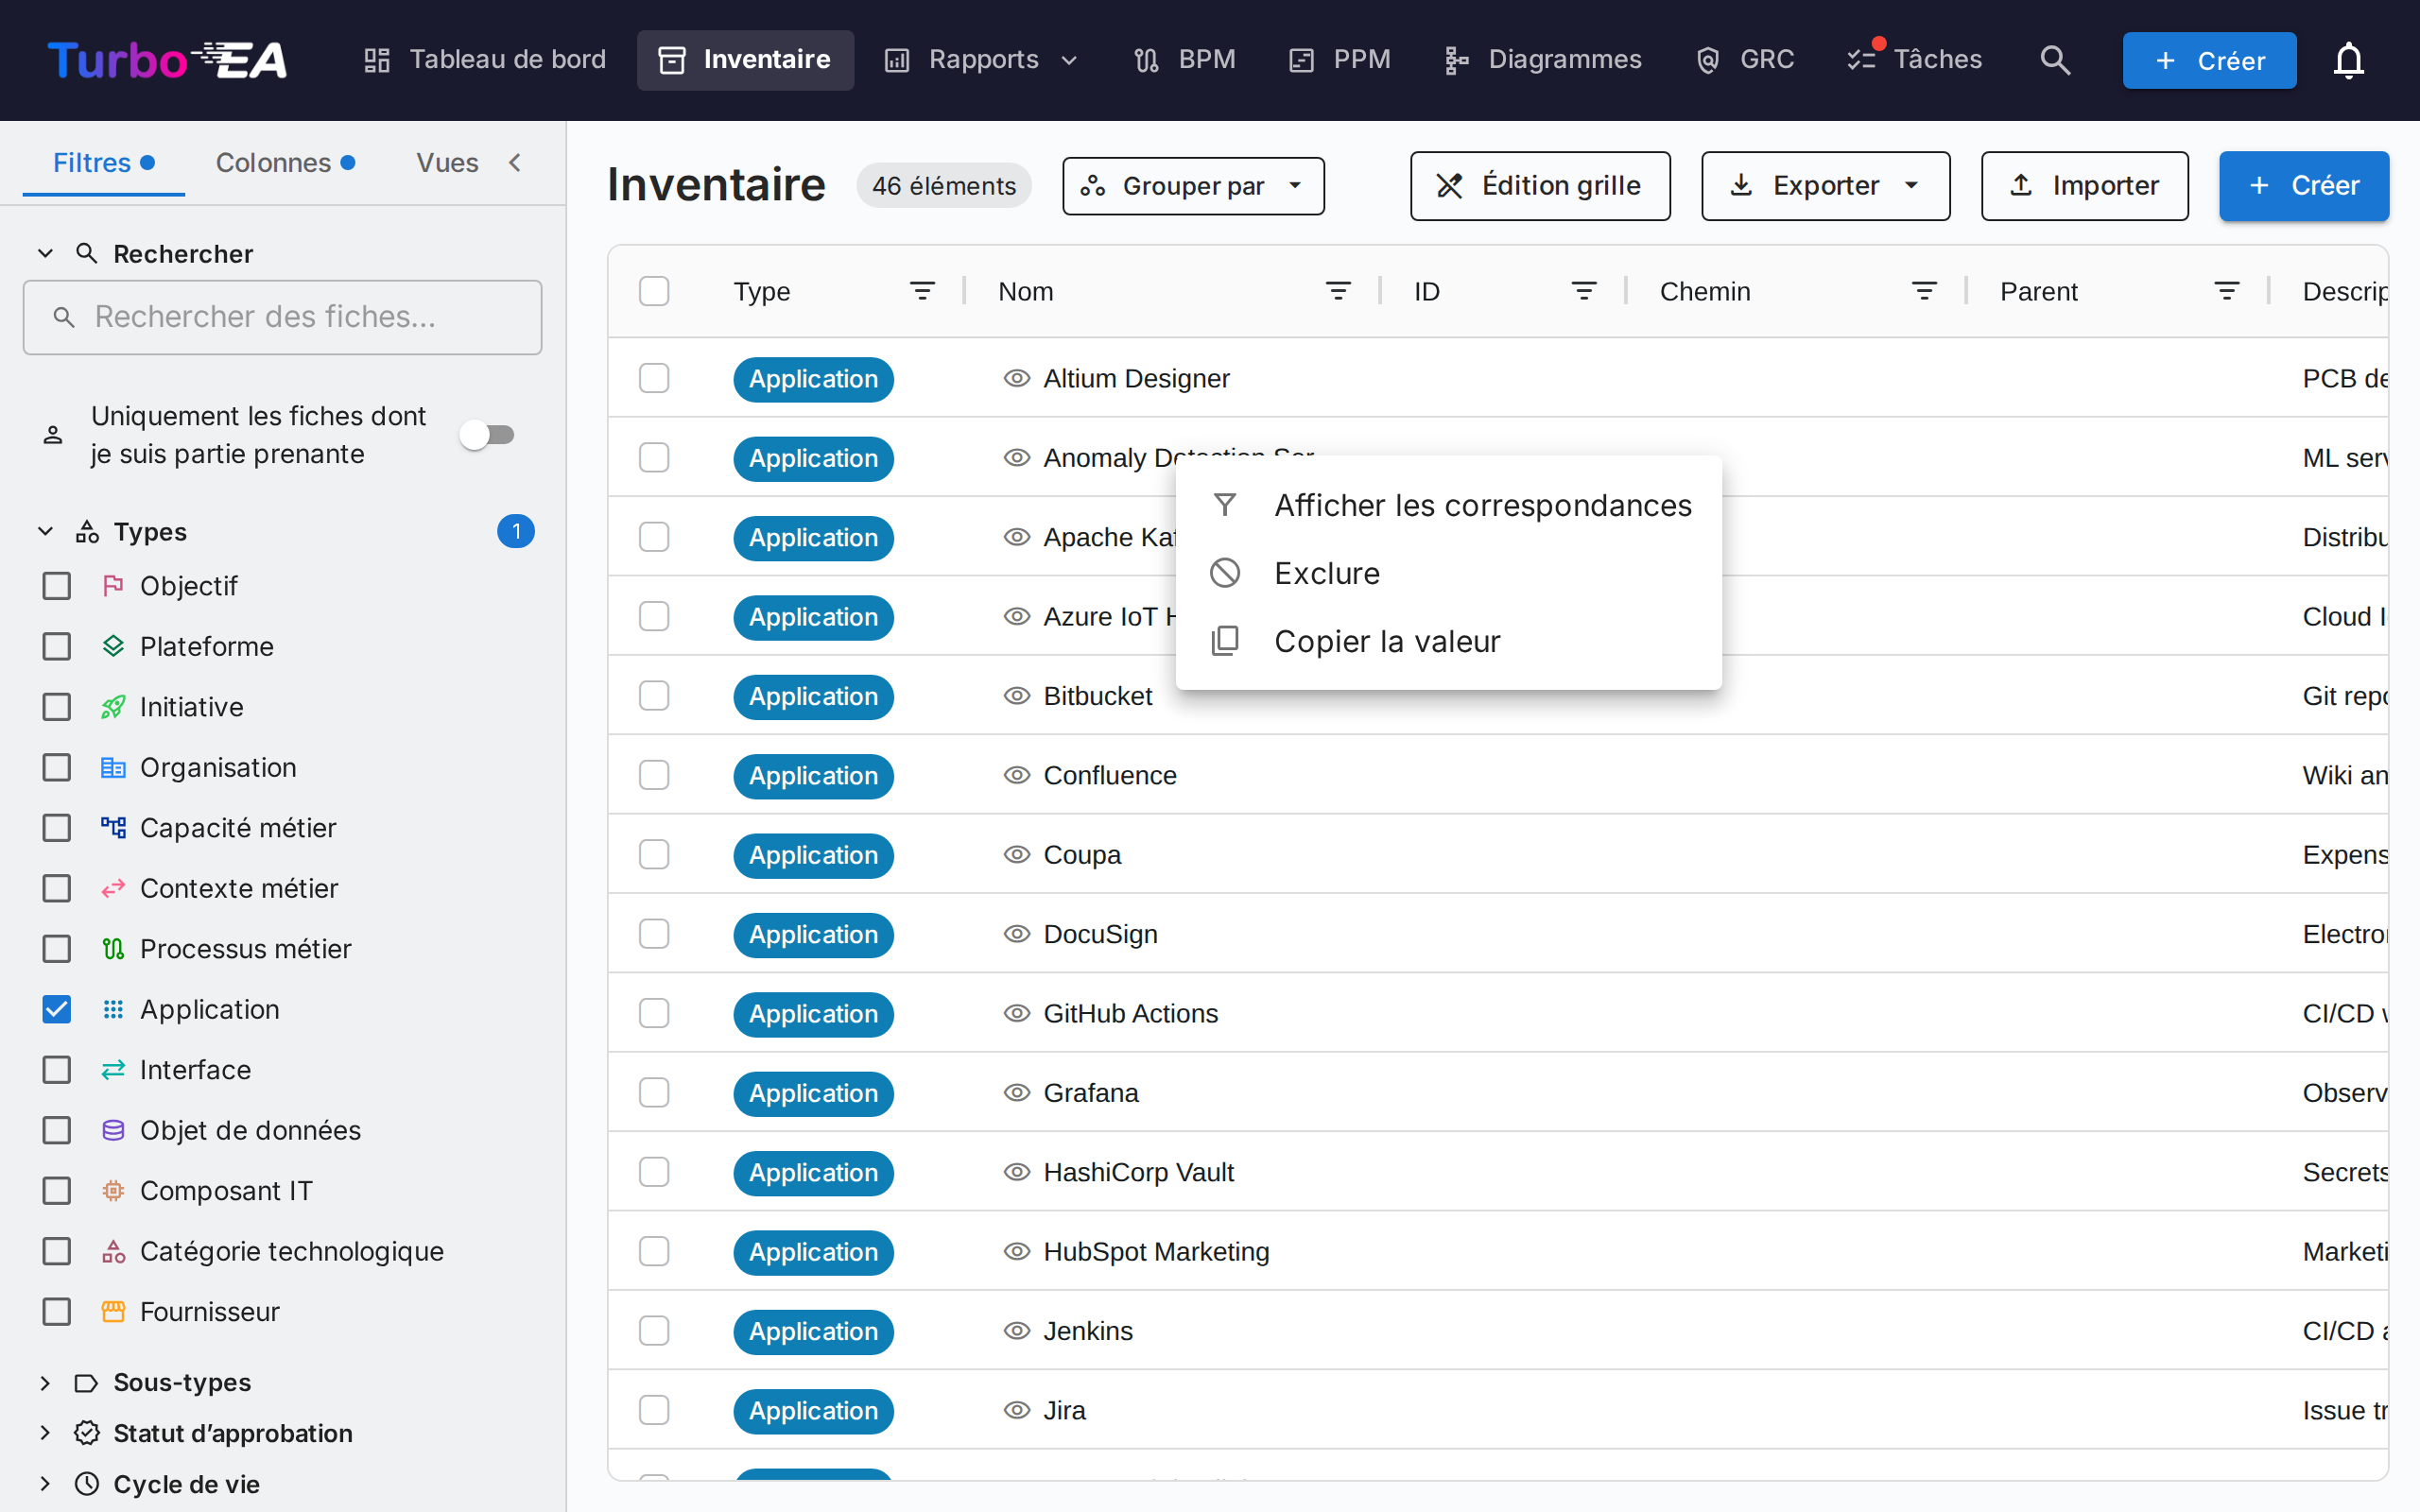Switch to the Vues tab

pos(447,163)
